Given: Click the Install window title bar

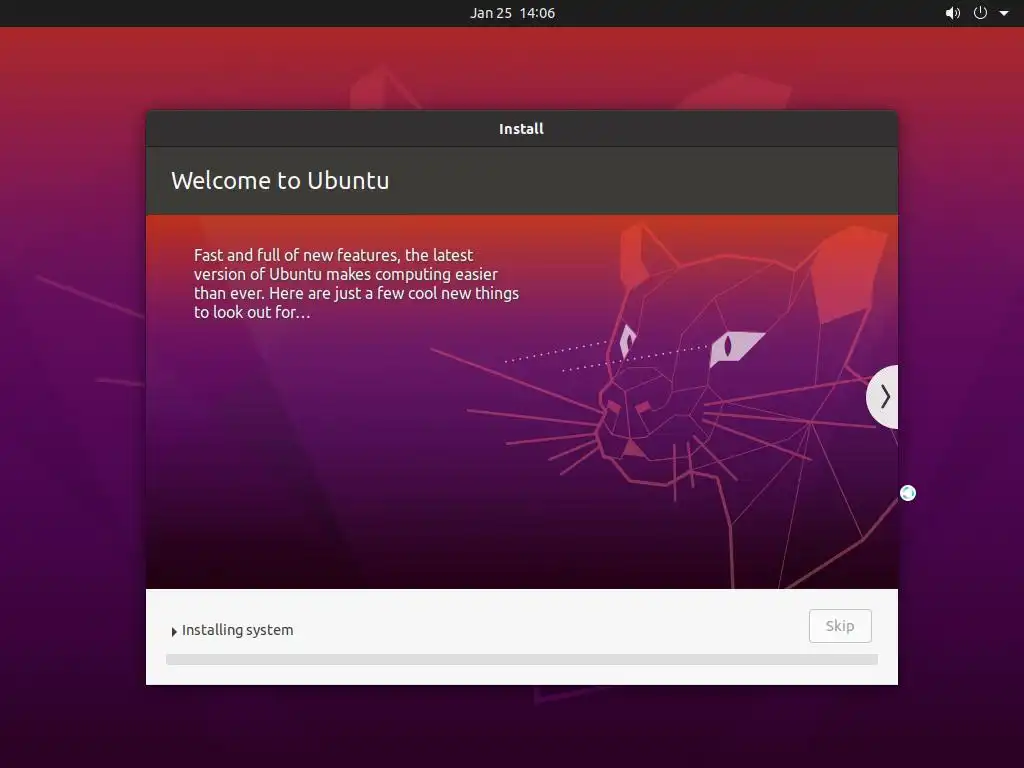Looking at the screenshot, I should point(522,129).
